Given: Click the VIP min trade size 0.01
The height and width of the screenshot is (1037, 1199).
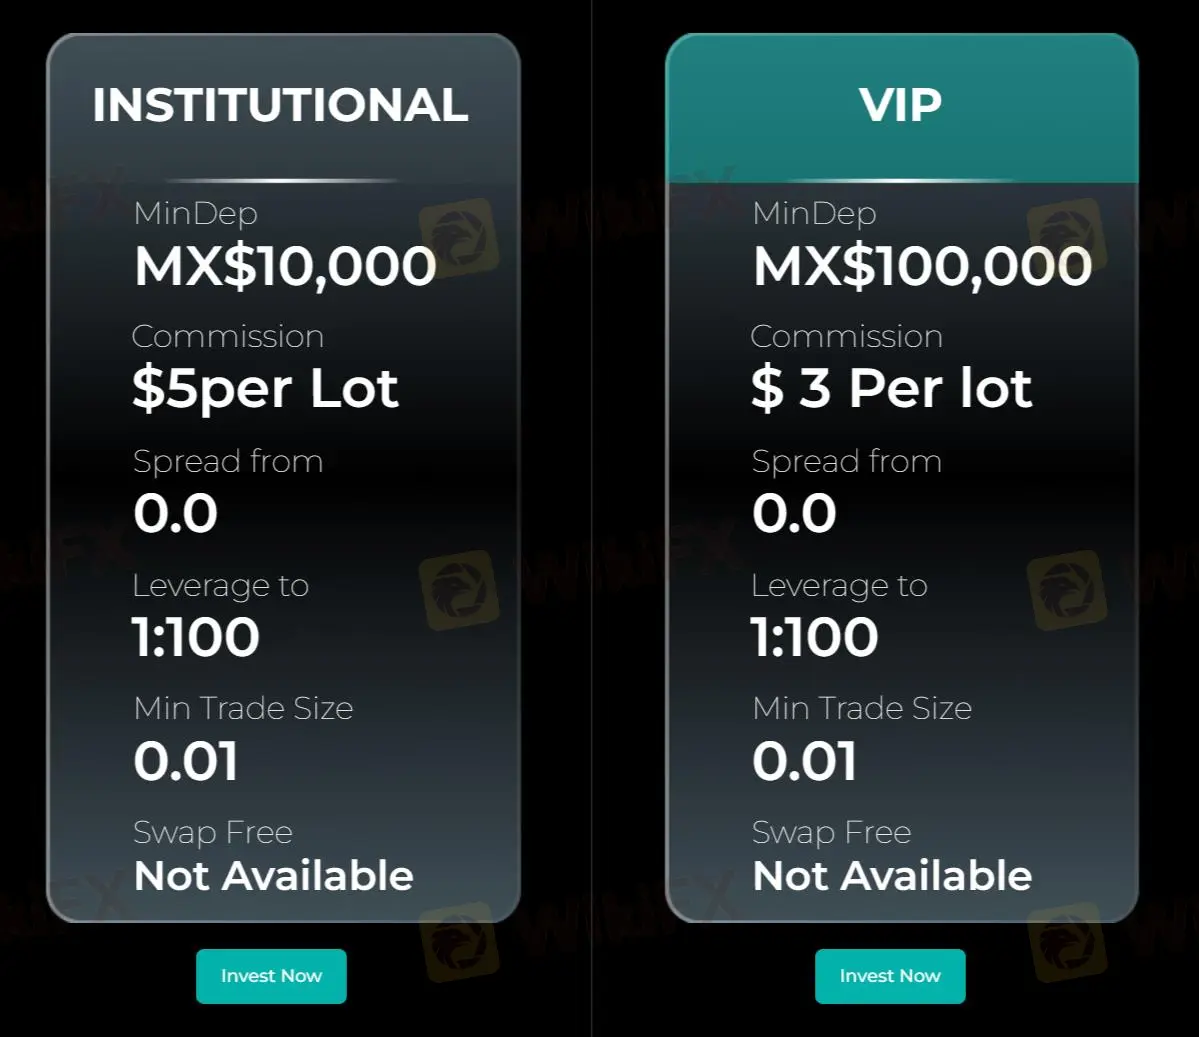Looking at the screenshot, I should pos(805,761).
